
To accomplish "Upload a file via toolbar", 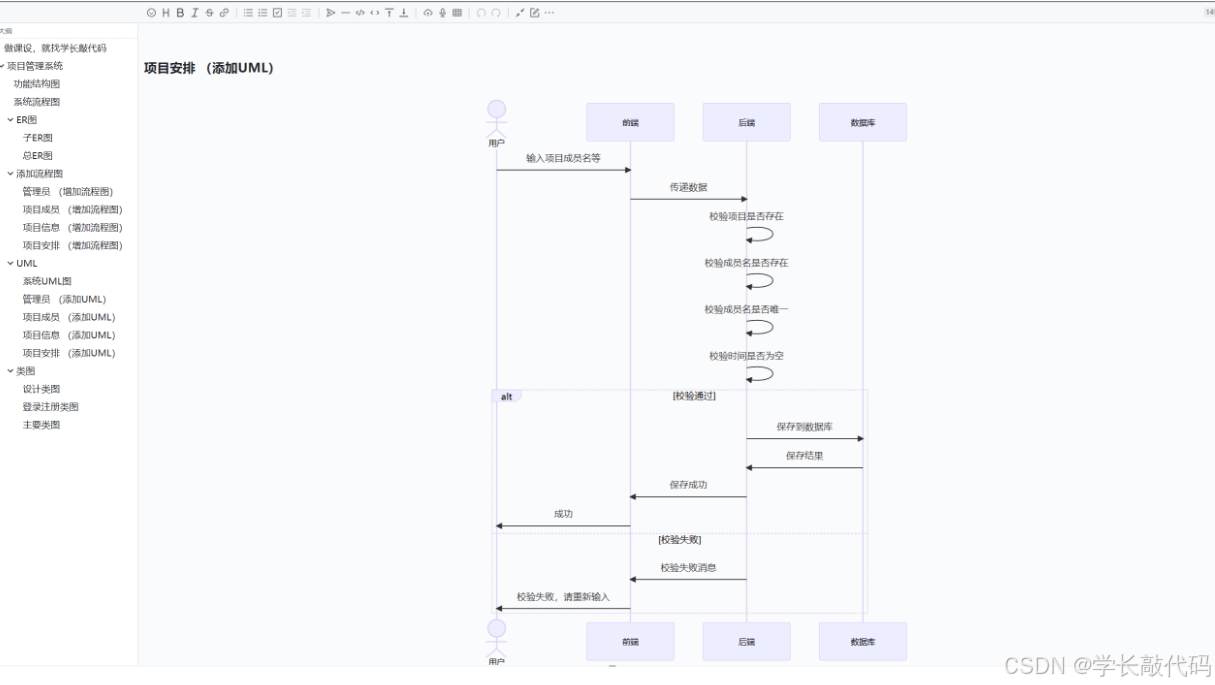I will click(x=428, y=13).
